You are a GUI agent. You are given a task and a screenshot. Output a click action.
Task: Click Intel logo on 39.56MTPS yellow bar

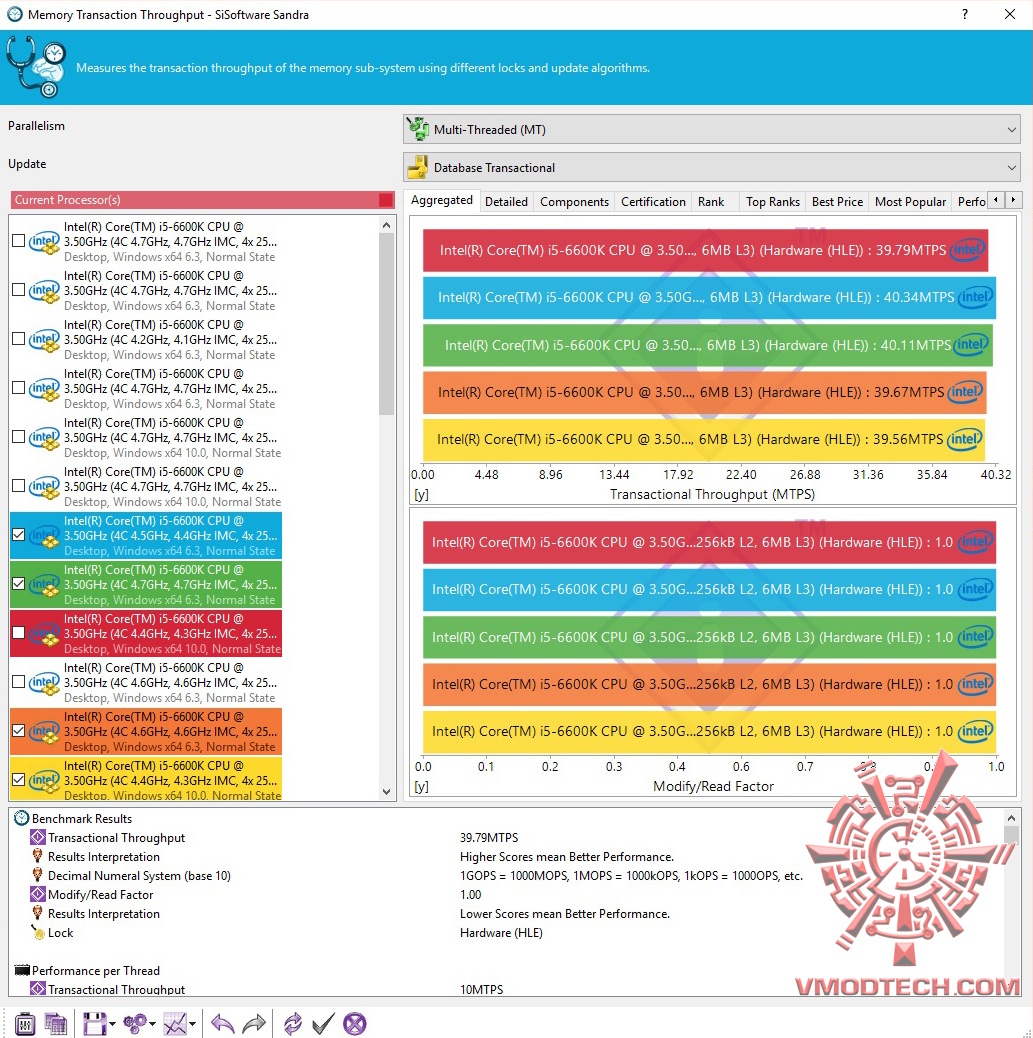[964, 439]
